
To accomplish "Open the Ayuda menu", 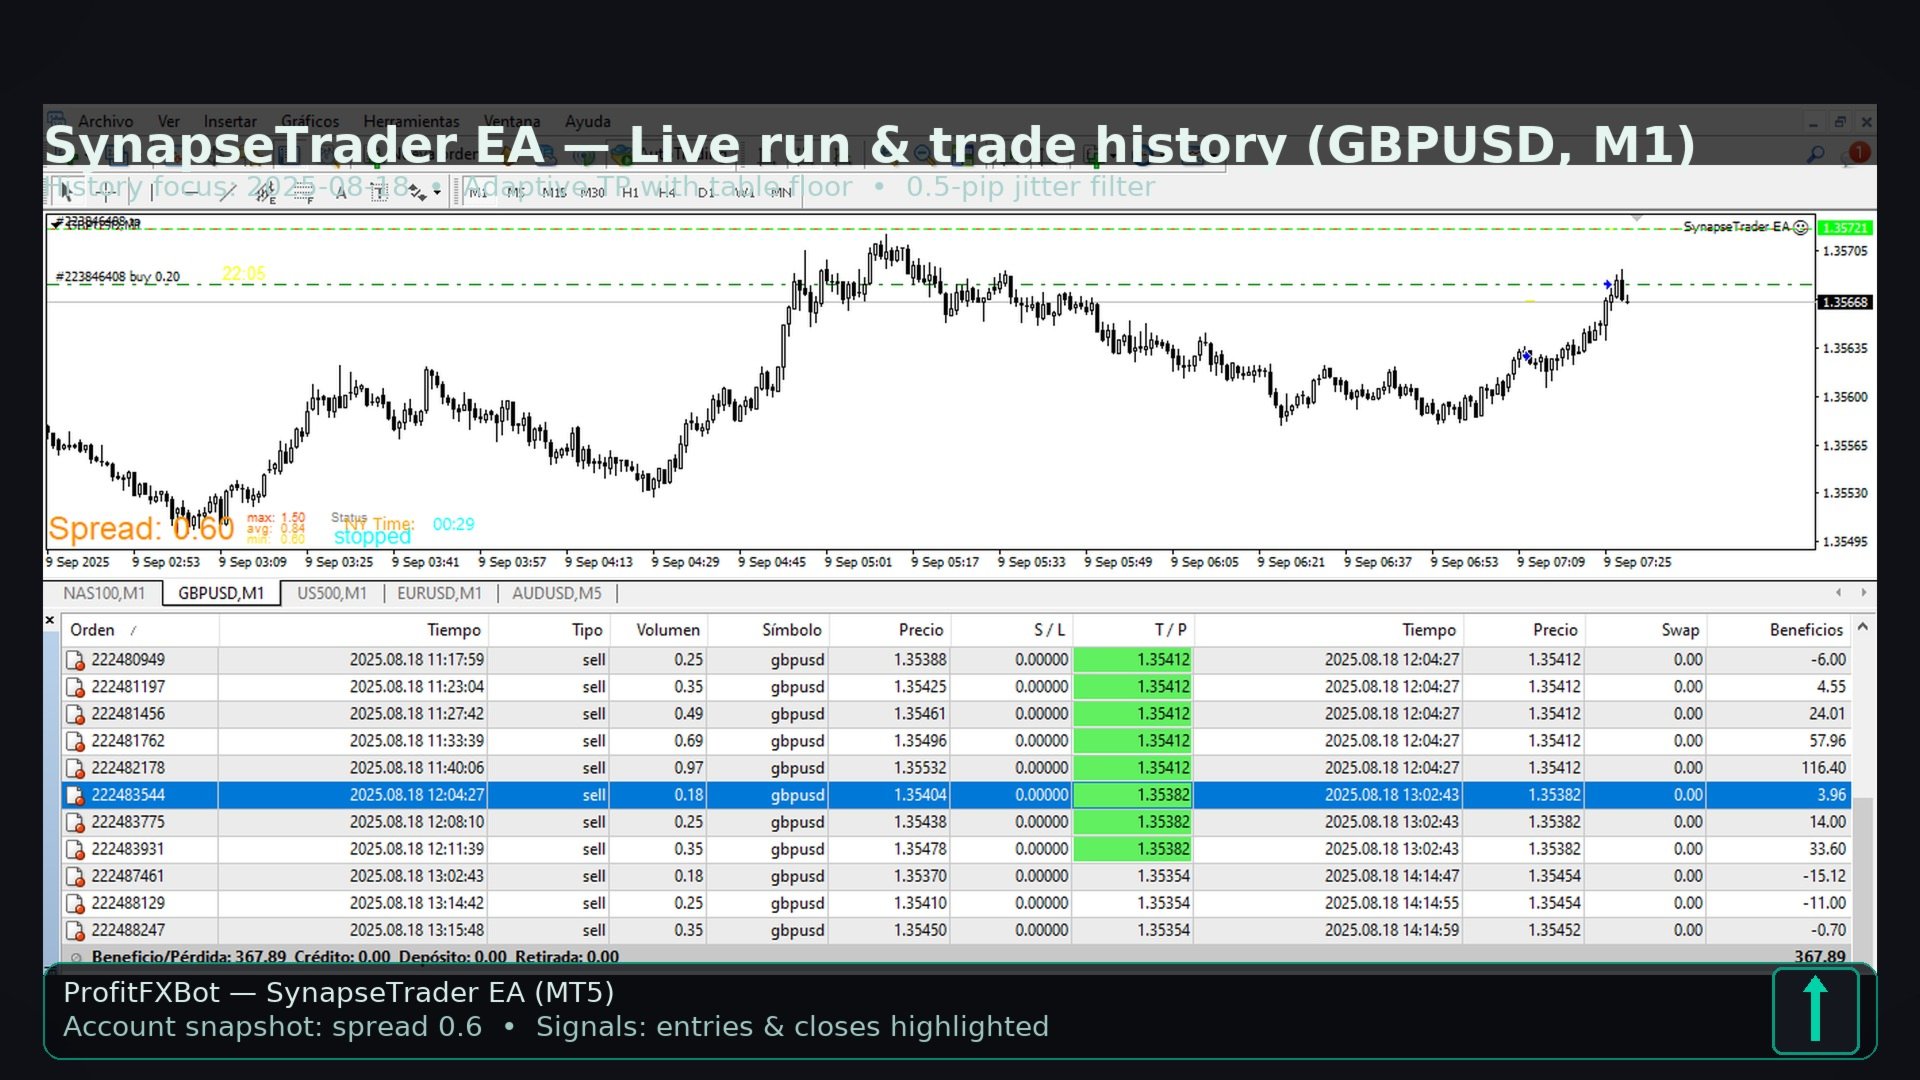I will pos(588,121).
